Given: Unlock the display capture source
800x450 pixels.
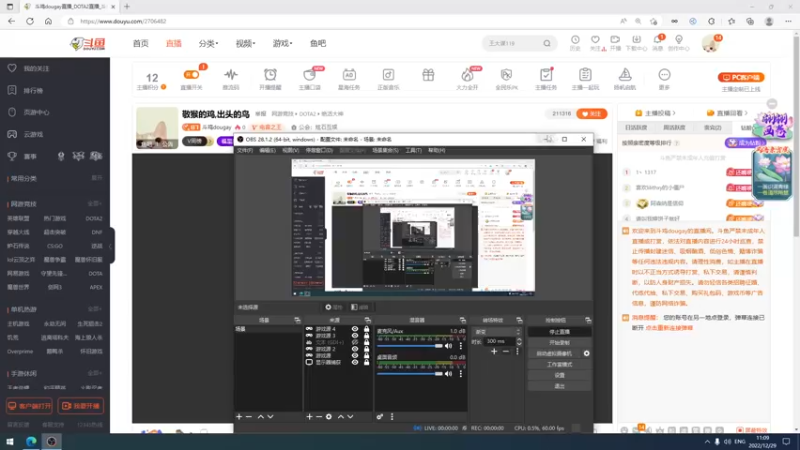Looking at the screenshot, I should coord(366,362).
